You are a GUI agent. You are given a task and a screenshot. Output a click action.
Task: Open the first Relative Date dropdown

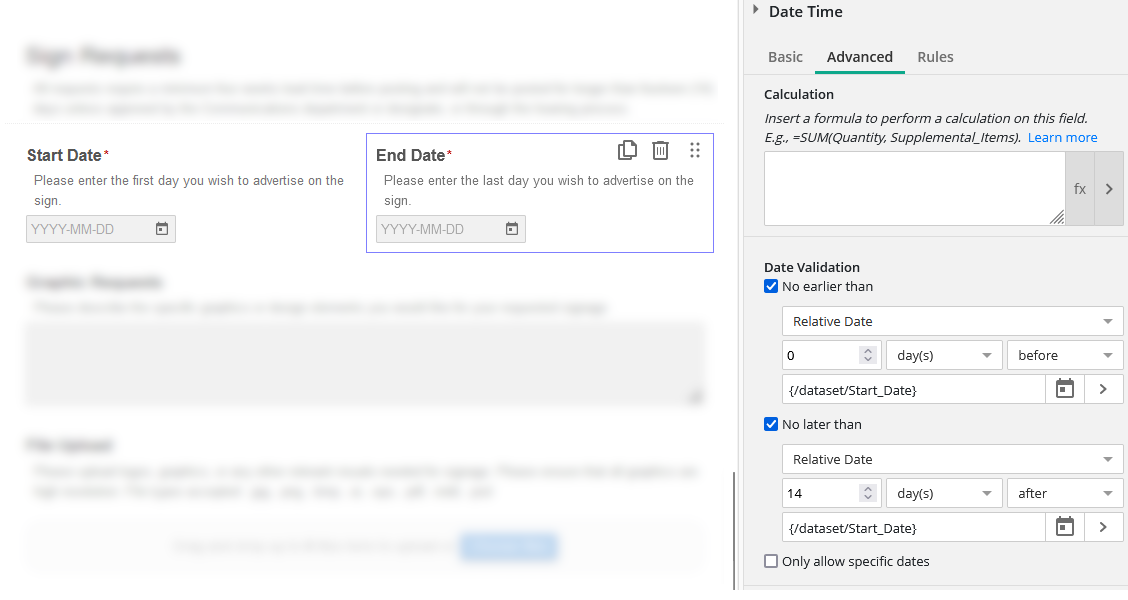[x=952, y=321]
